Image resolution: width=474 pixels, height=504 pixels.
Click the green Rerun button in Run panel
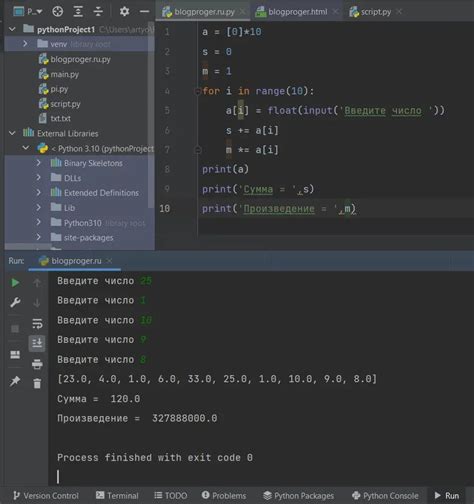15,283
